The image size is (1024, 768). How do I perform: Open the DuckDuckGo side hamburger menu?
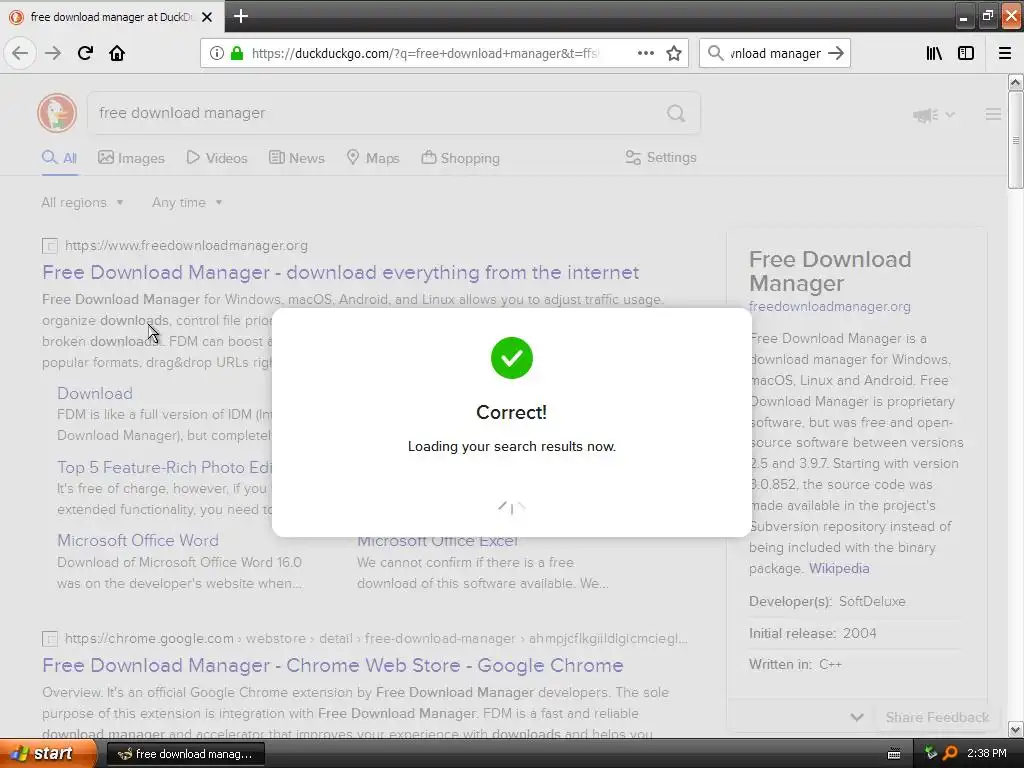[993, 114]
